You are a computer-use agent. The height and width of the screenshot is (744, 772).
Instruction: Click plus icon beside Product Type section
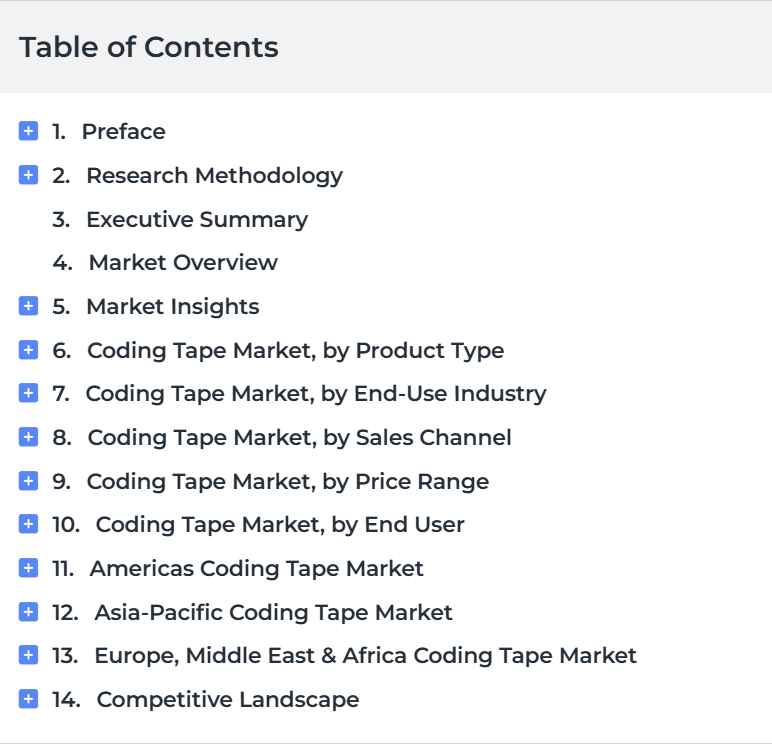(x=29, y=350)
